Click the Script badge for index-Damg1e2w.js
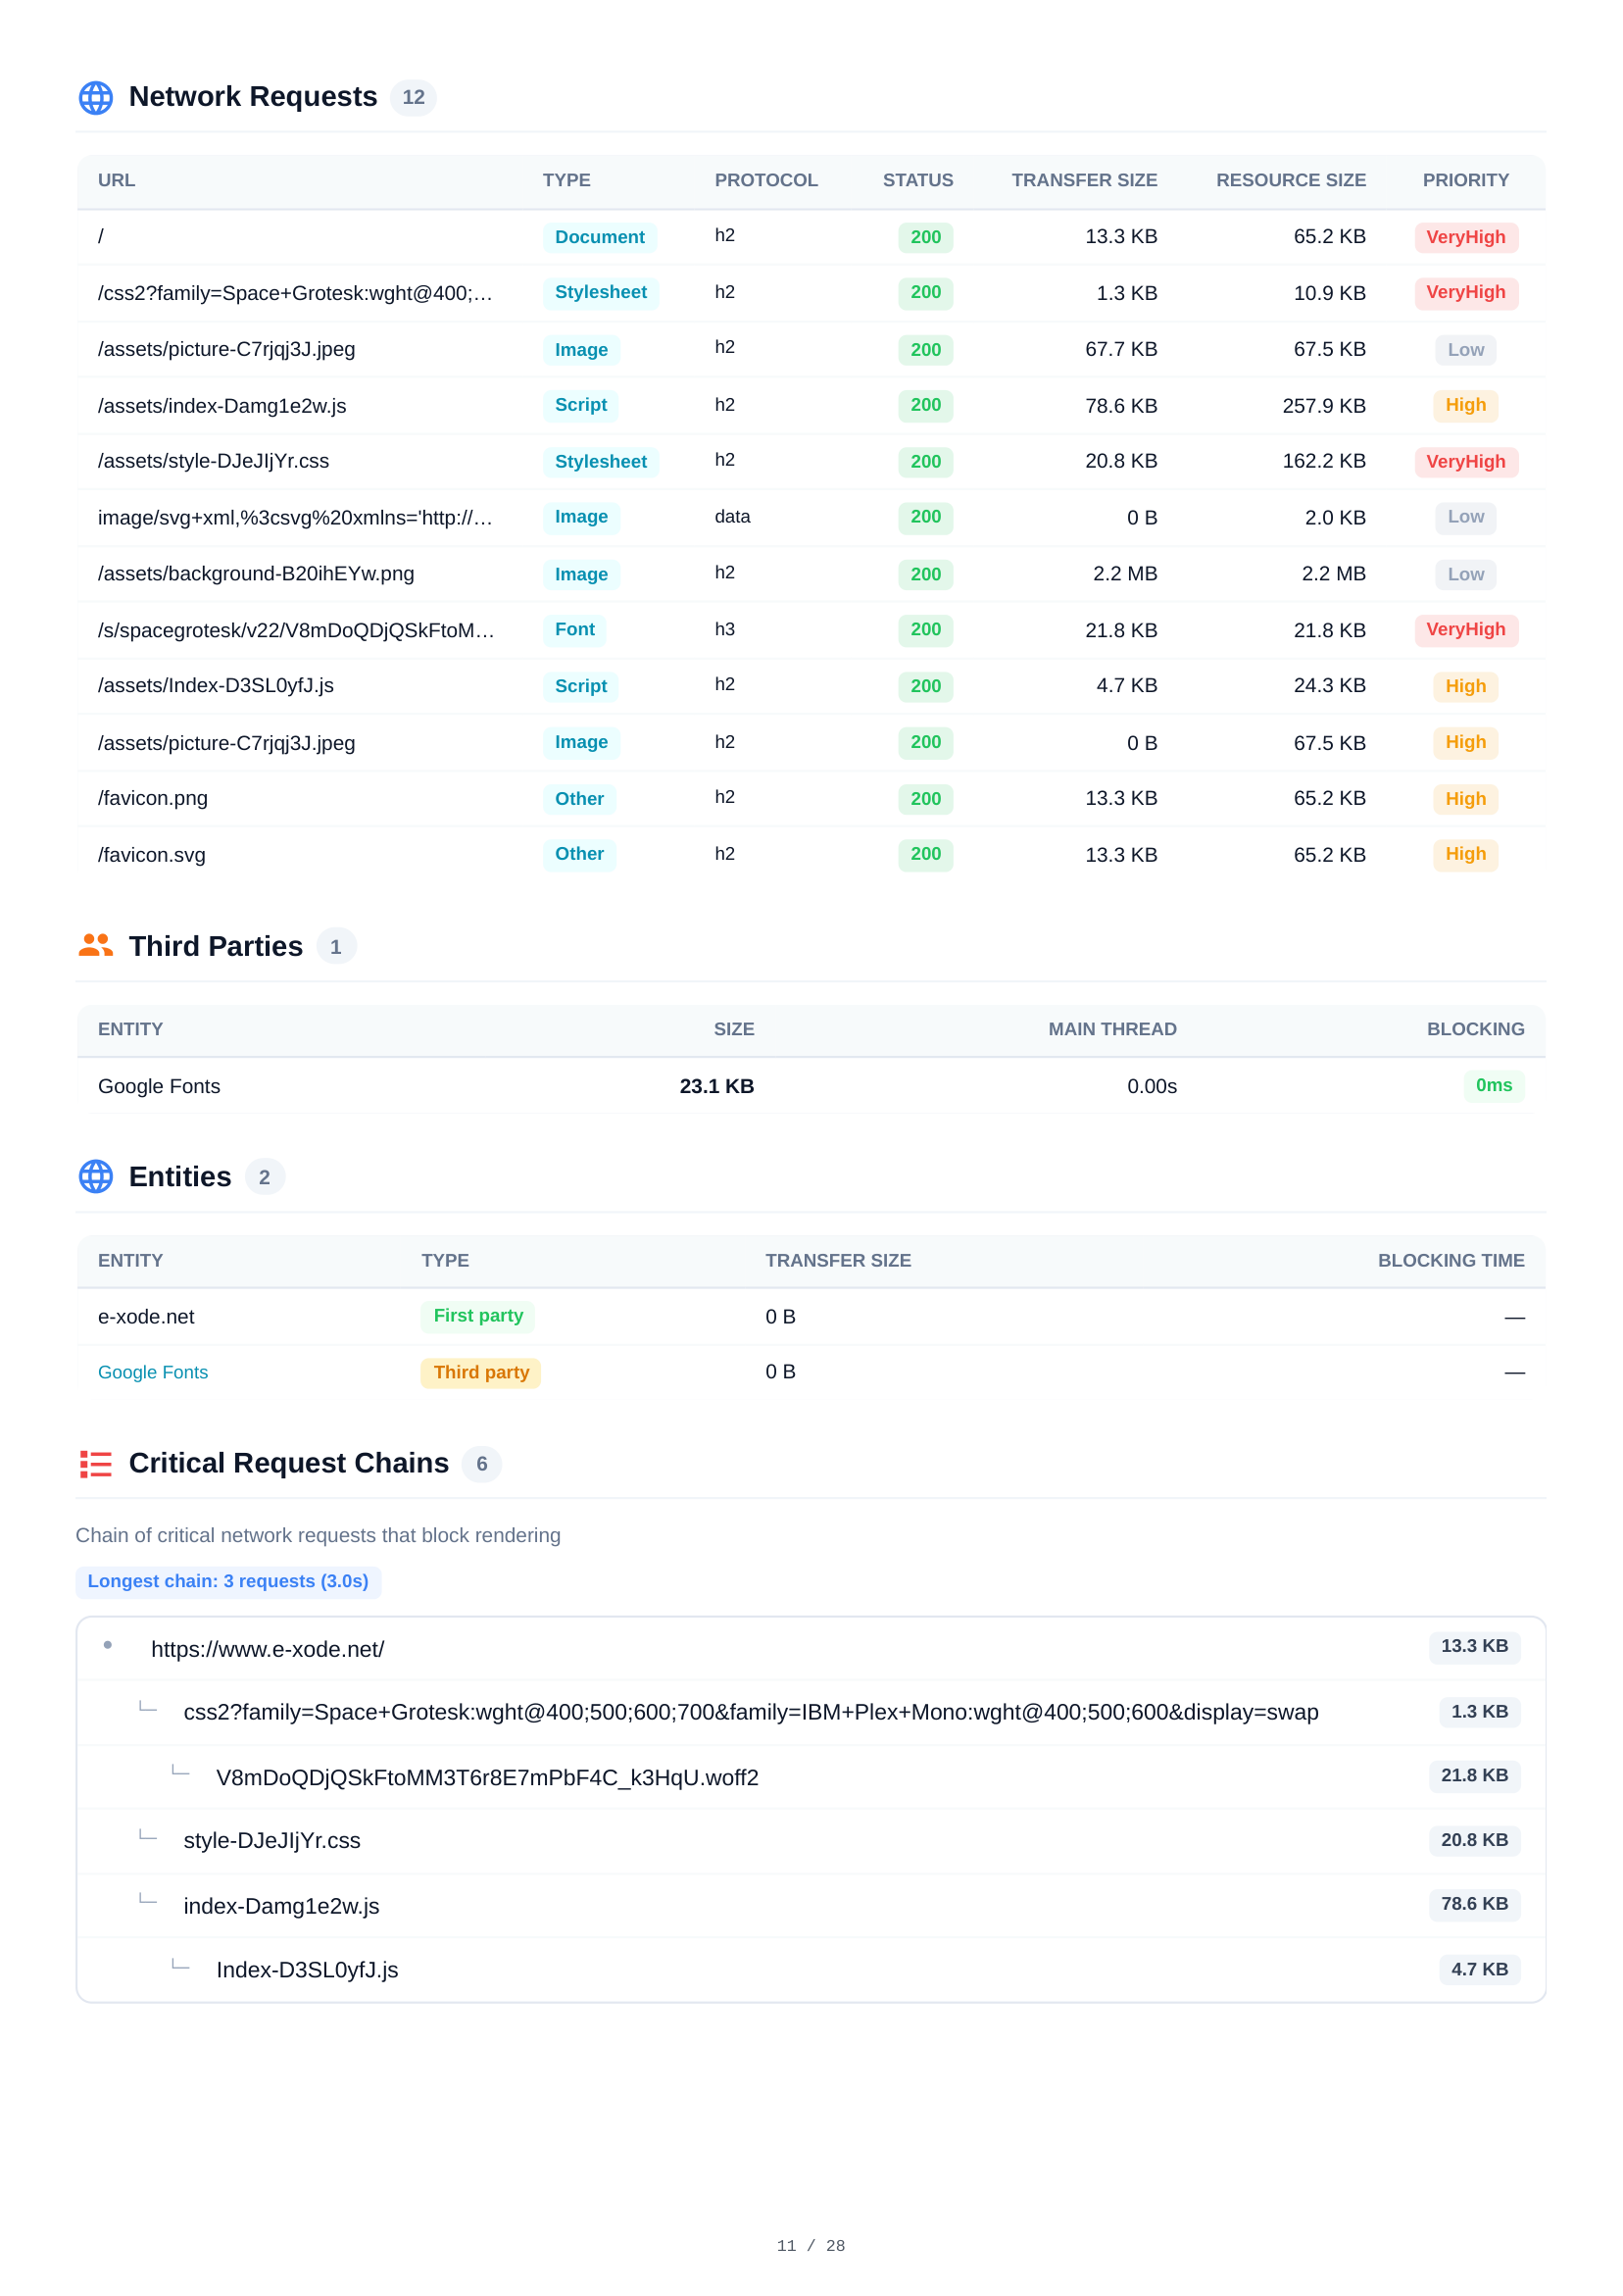Image resolution: width=1623 pixels, height=2296 pixels. (580, 405)
